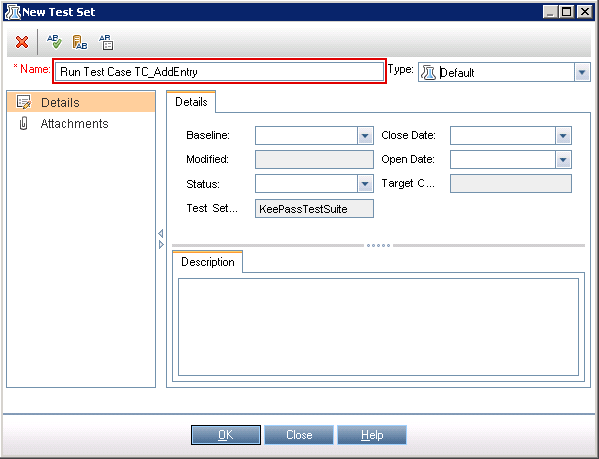Image resolution: width=599 pixels, height=459 pixels.
Task: Collapse the sidebar with the splitter arrows
Action: (x=161, y=233)
